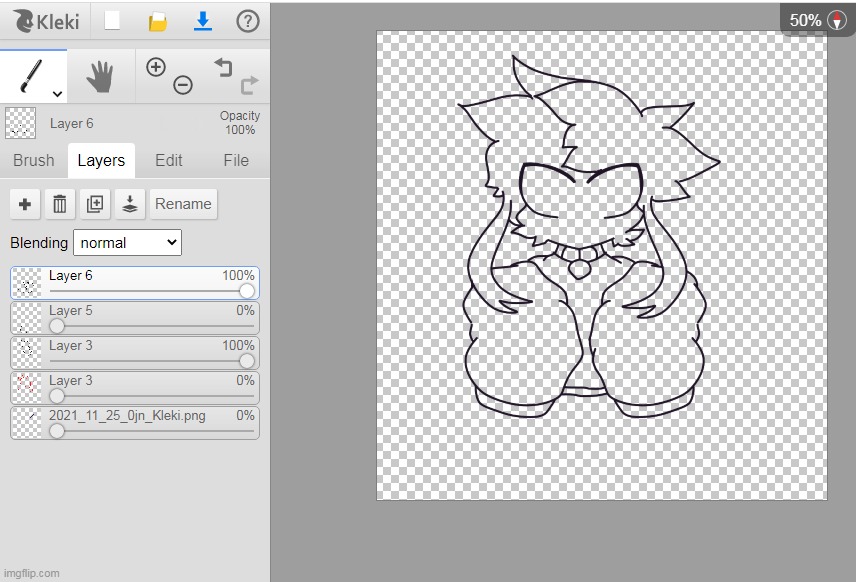Switch to the Brush tab
Screen dimensions: 856x582
coord(34,160)
